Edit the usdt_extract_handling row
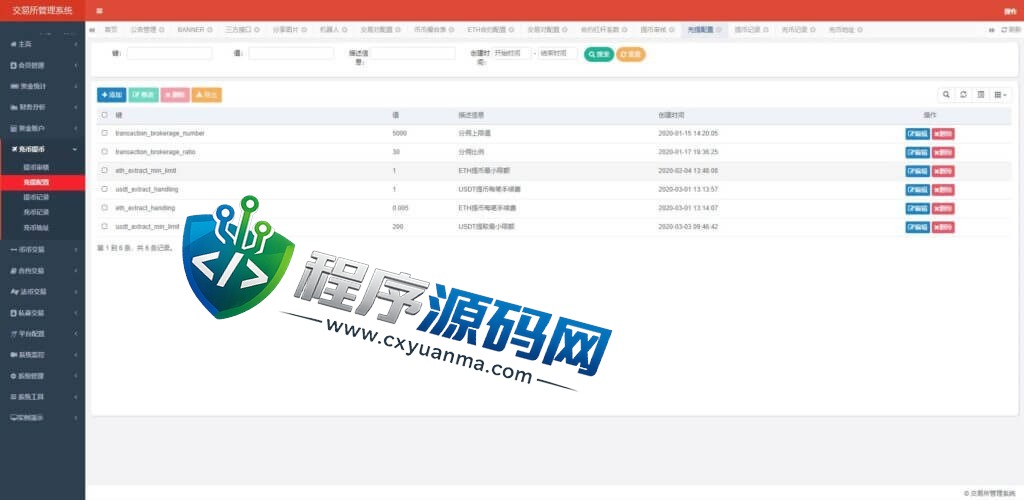This screenshot has height=500, width=1024. point(917,190)
